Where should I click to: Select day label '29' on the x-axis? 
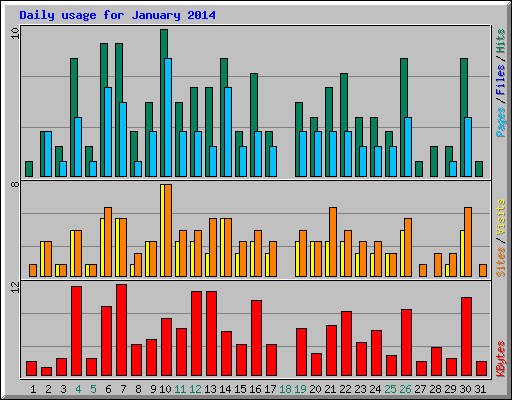[x=450, y=389]
